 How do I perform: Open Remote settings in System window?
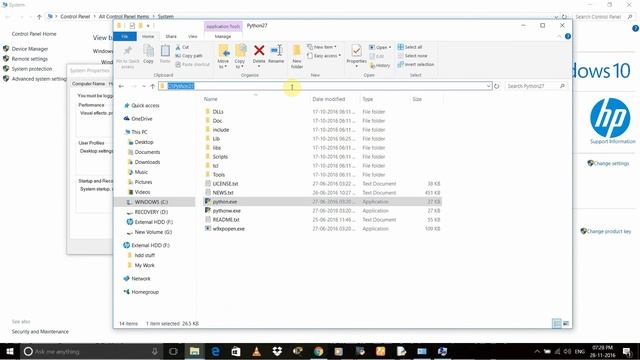click(x=29, y=59)
